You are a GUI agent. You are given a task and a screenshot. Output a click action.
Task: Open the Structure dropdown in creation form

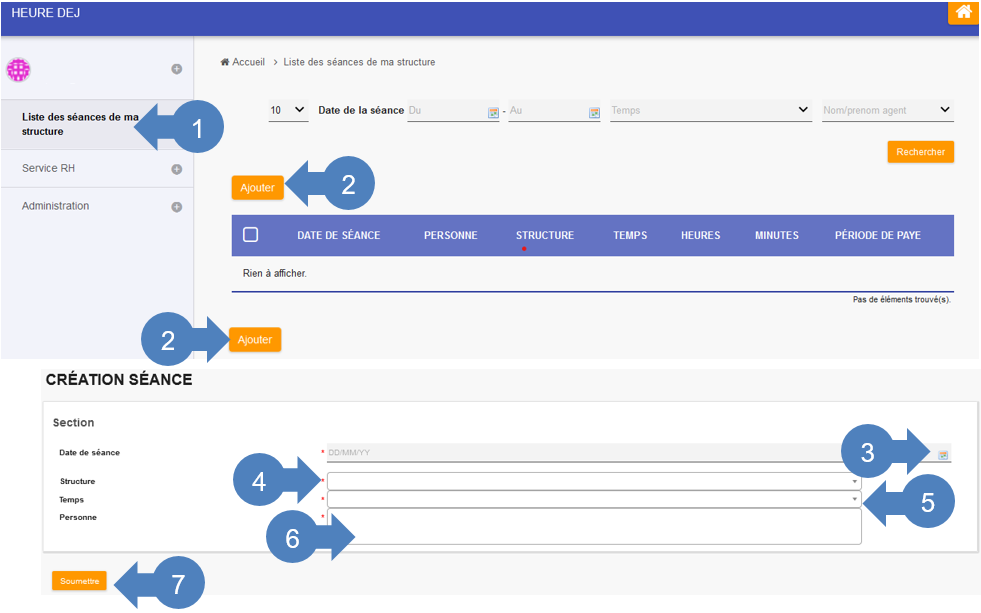594,481
